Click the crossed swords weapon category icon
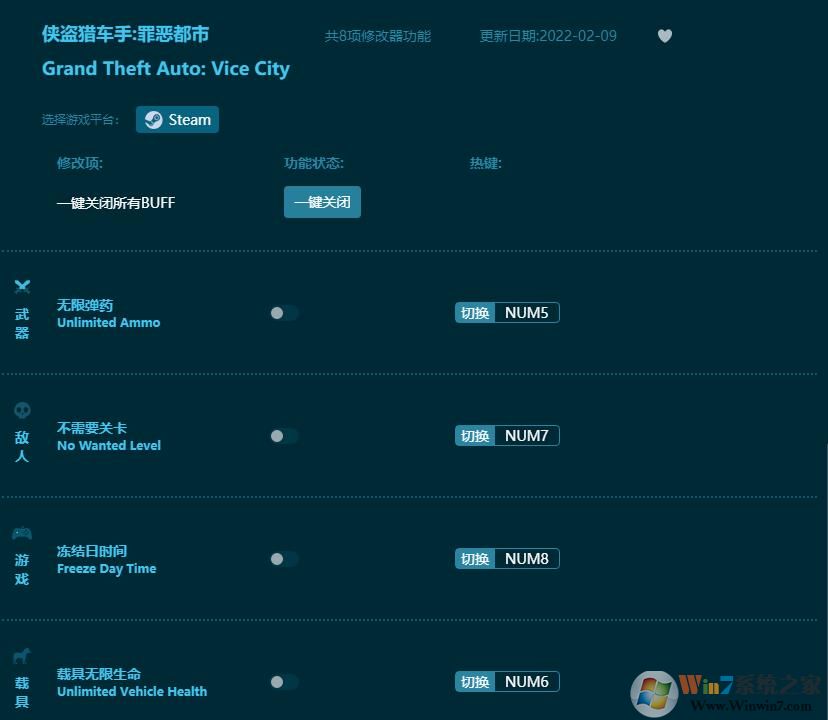The image size is (828, 720). 22,287
